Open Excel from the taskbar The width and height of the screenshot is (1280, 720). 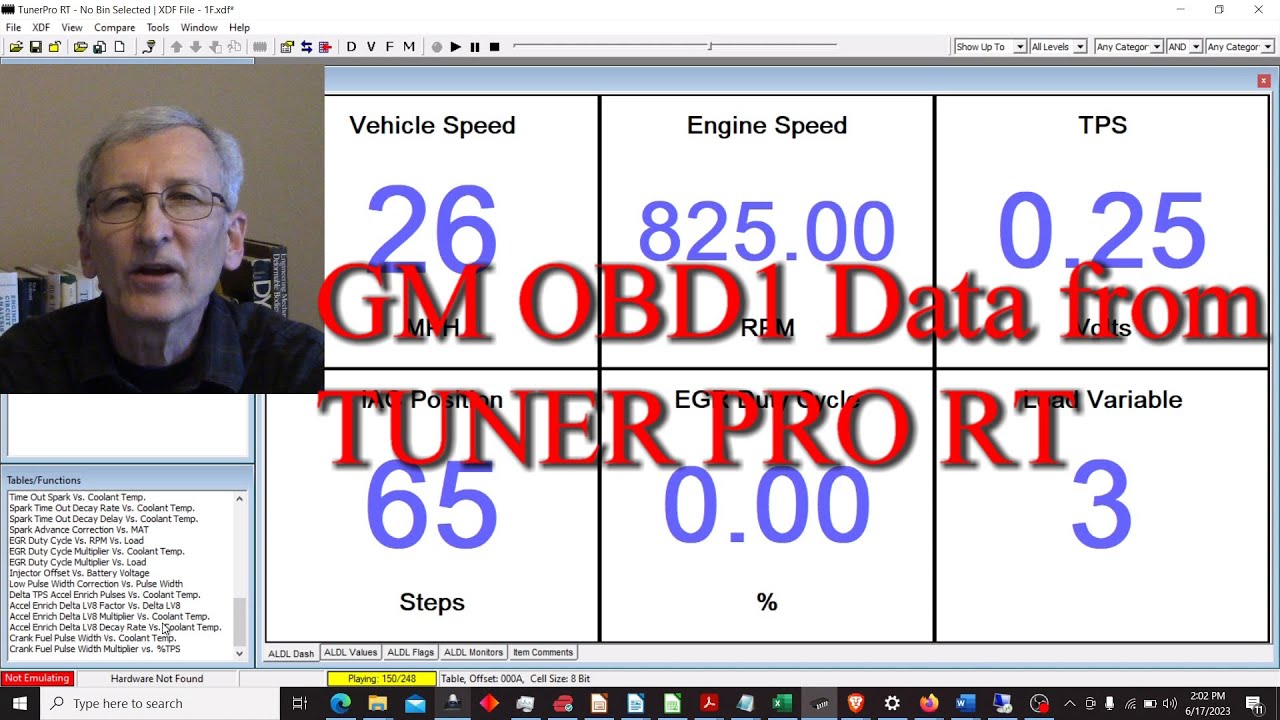pyautogui.click(x=782, y=703)
